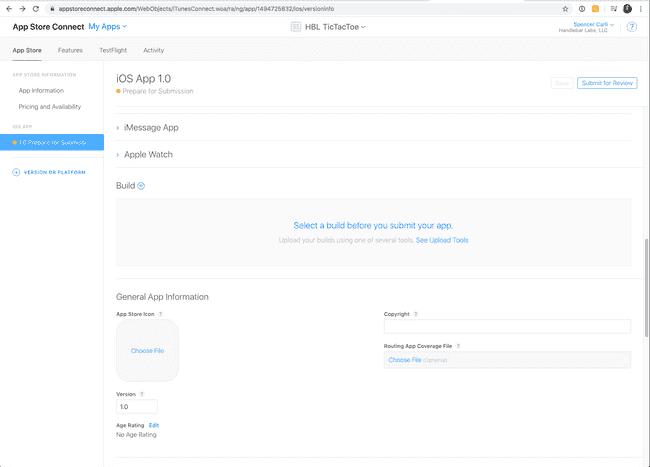
Task: Open the My Apps dropdown
Action: click(x=107, y=27)
